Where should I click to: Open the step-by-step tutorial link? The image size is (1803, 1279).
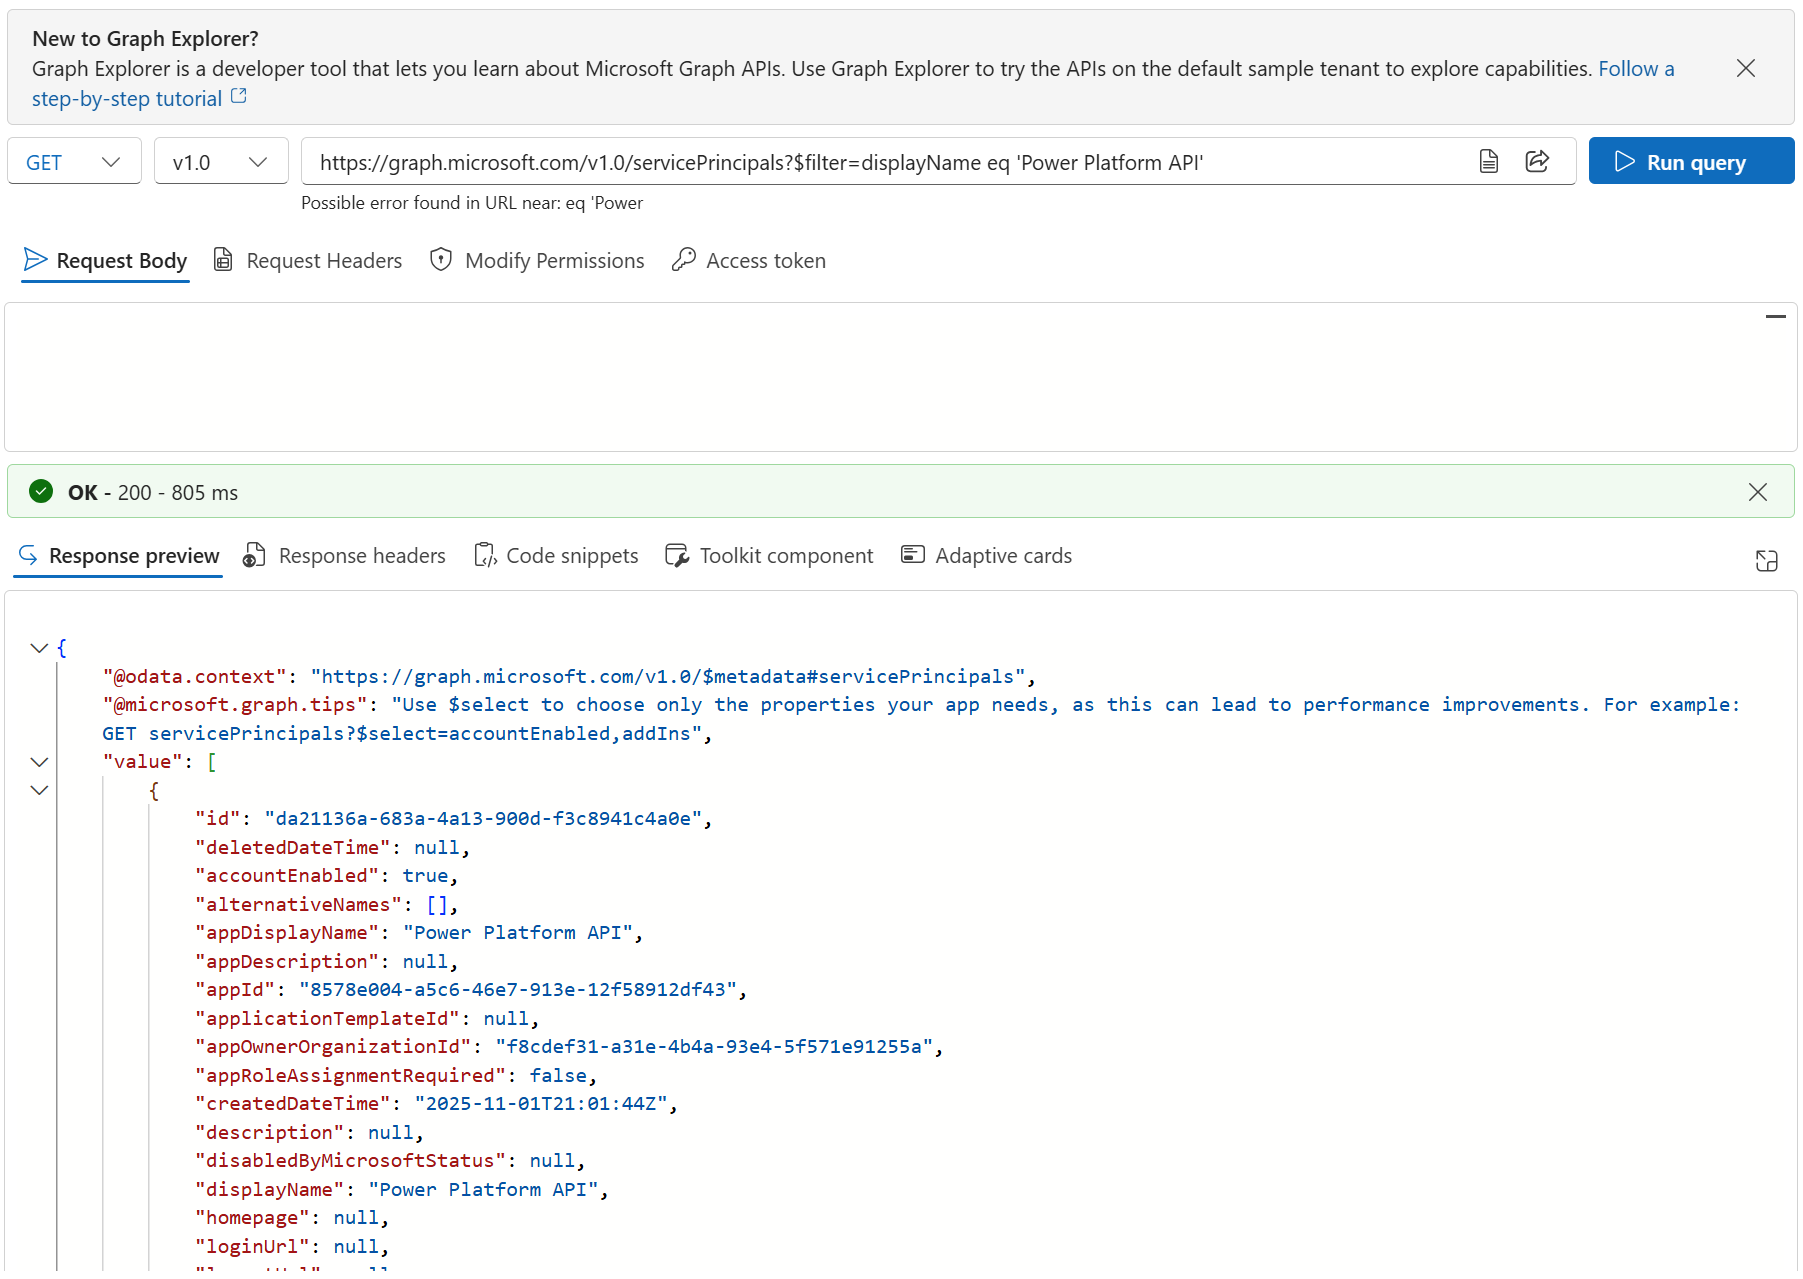(x=126, y=97)
